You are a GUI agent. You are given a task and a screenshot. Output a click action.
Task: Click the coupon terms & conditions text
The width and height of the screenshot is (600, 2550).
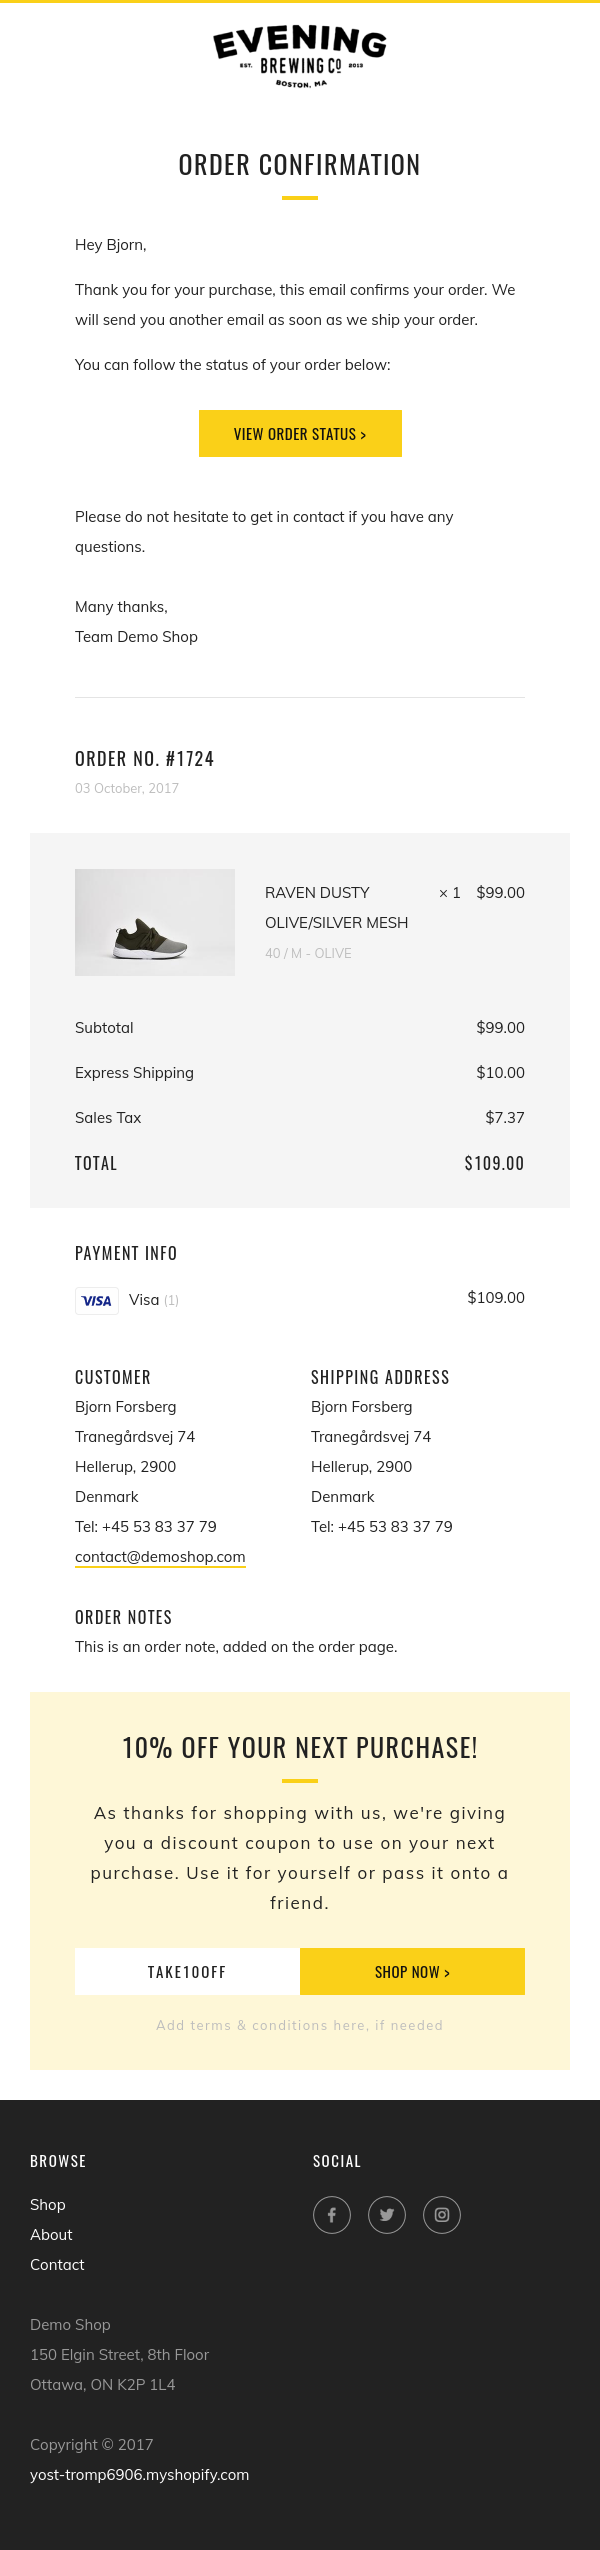click(300, 2025)
